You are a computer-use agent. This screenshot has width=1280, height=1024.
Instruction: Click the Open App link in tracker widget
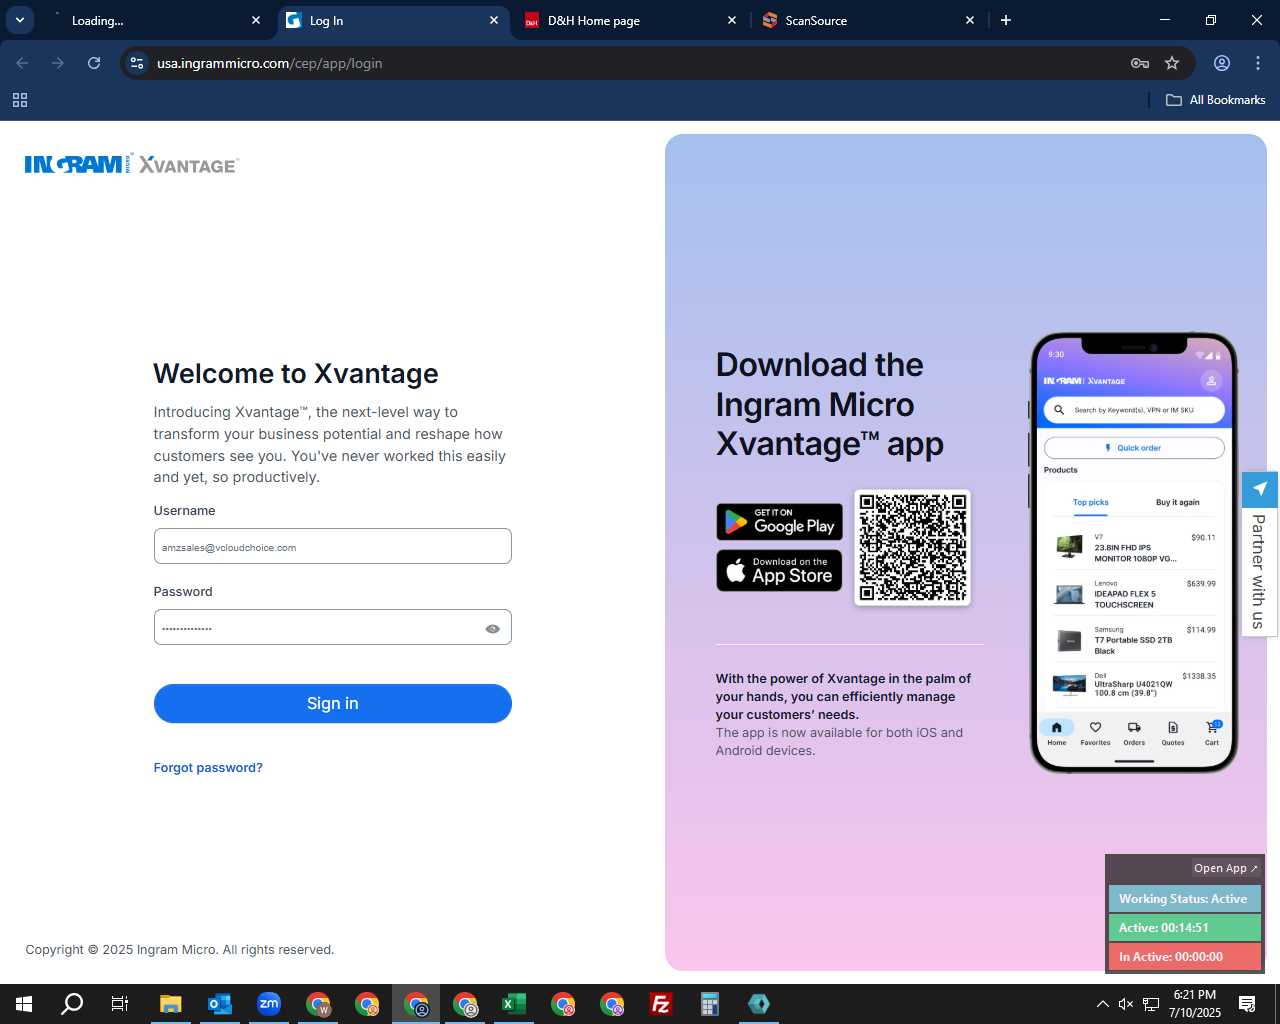click(1225, 868)
